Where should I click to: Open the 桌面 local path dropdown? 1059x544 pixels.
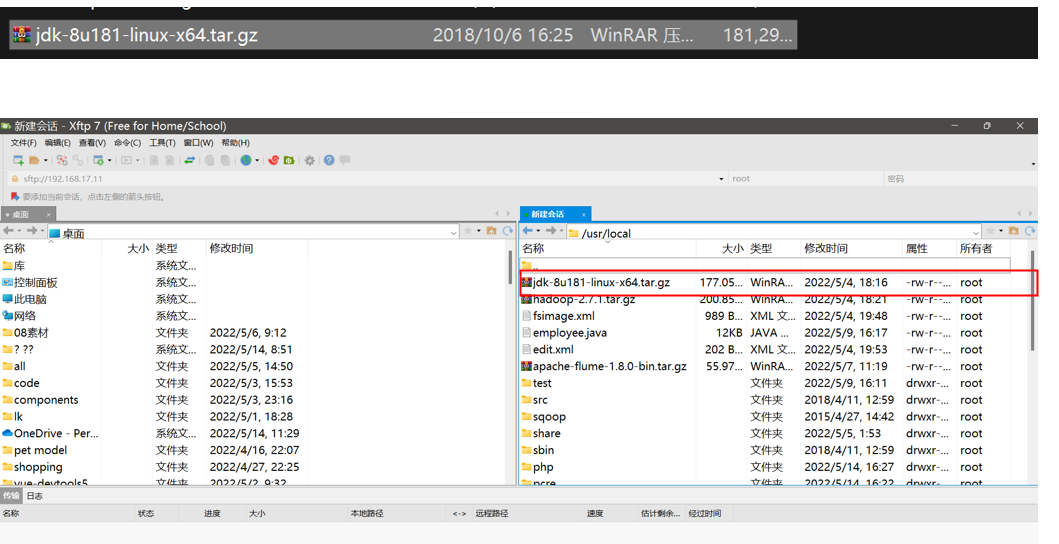[x=453, y=232]
